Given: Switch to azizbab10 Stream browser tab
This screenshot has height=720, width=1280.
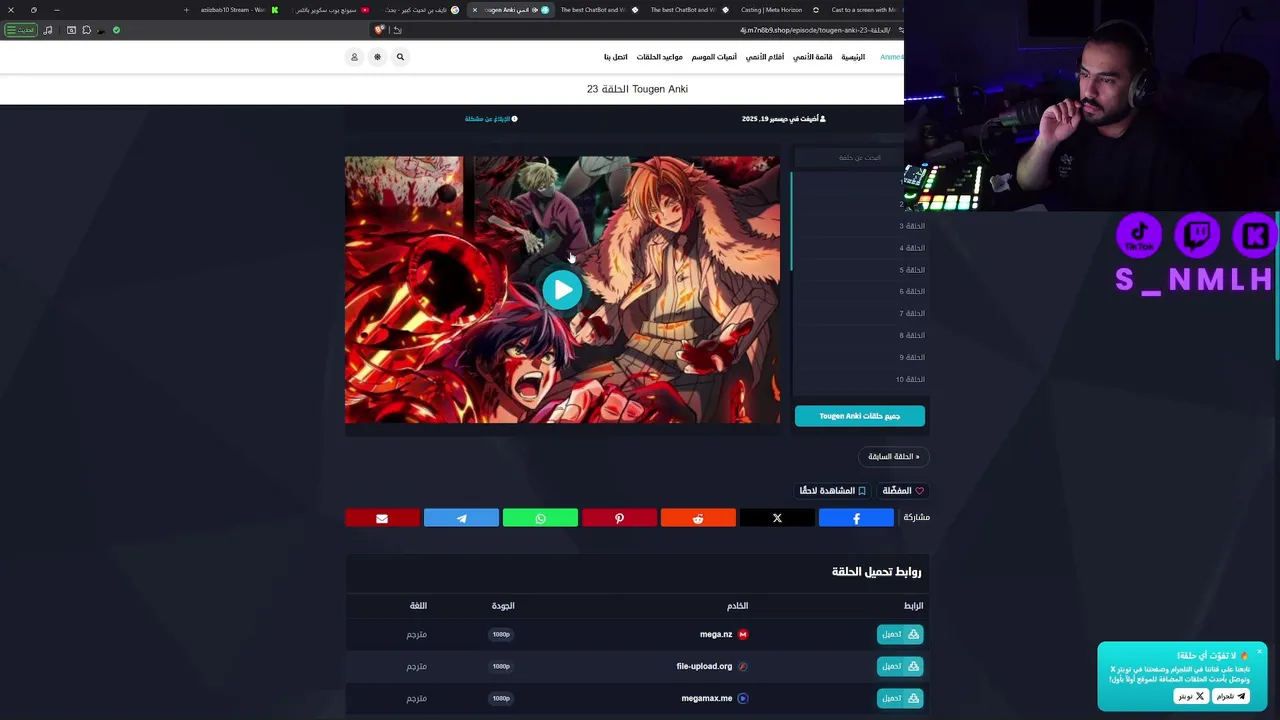Looking at the screenshot, I should click(x=238, y=10).
